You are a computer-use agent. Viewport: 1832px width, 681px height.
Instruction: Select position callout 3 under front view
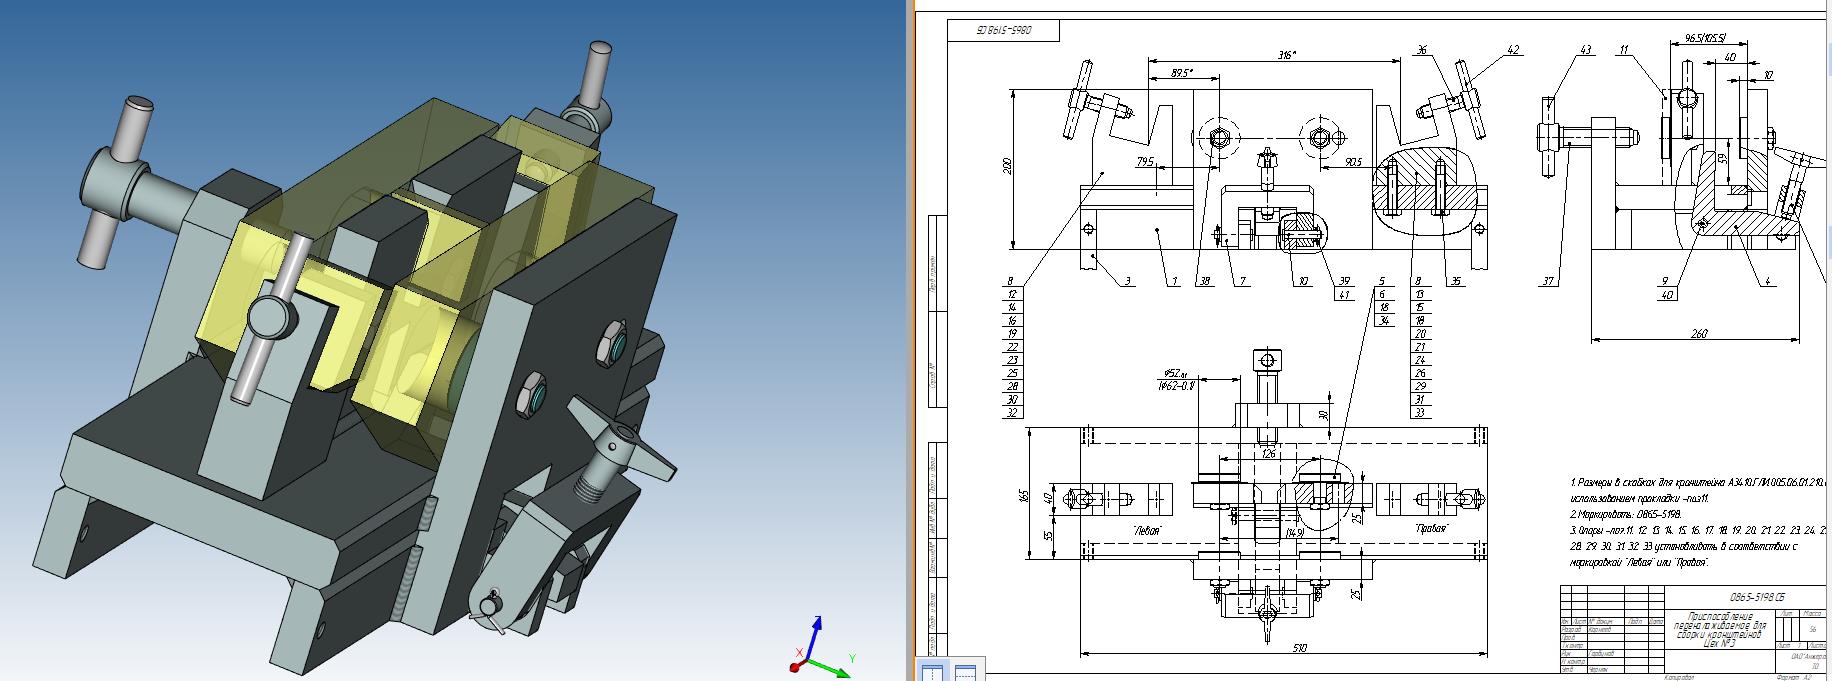pyautogui.click(x=1128, y=281)
